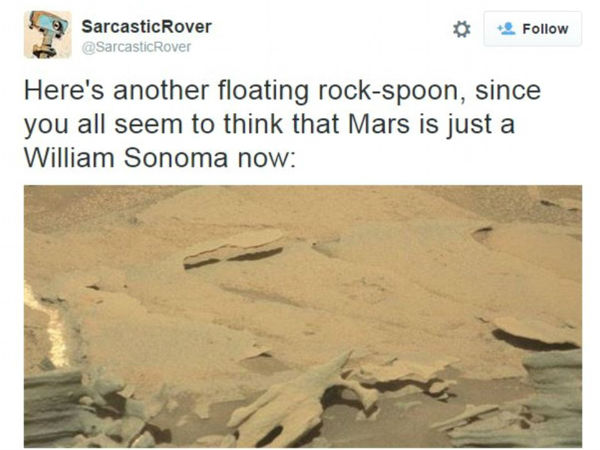Viewport: 600px width, 450px height.
Task: Click the words "William Sonoma" in tweet
Action: coord(126,158)
